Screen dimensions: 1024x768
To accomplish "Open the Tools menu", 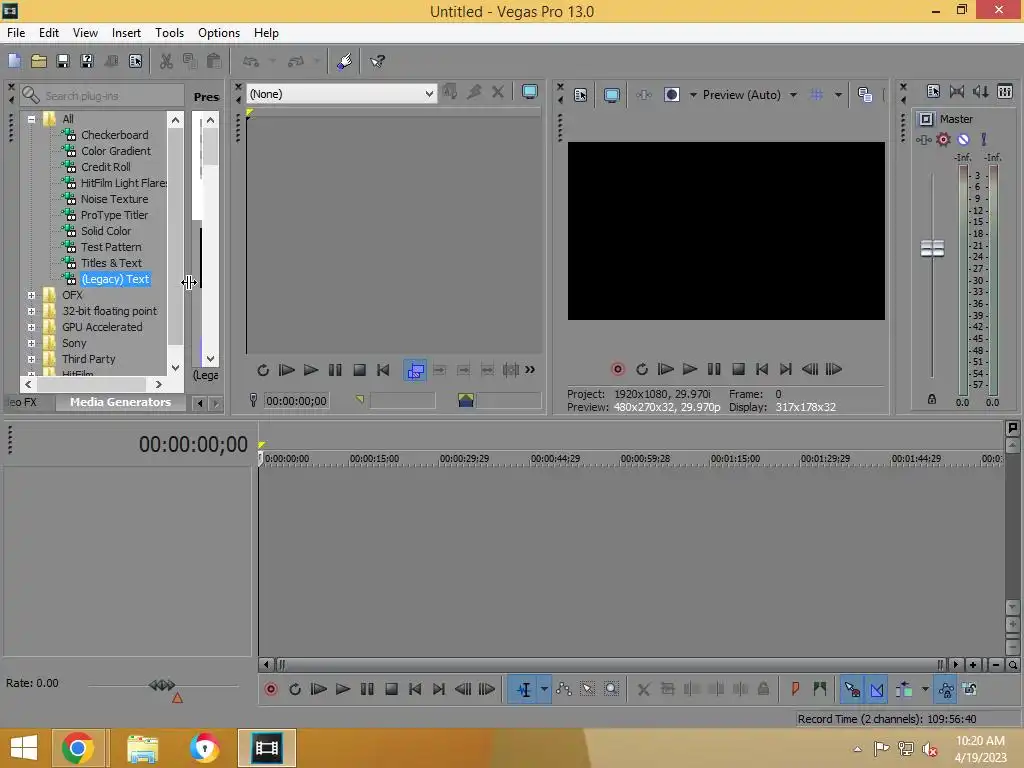I will 169,33.
